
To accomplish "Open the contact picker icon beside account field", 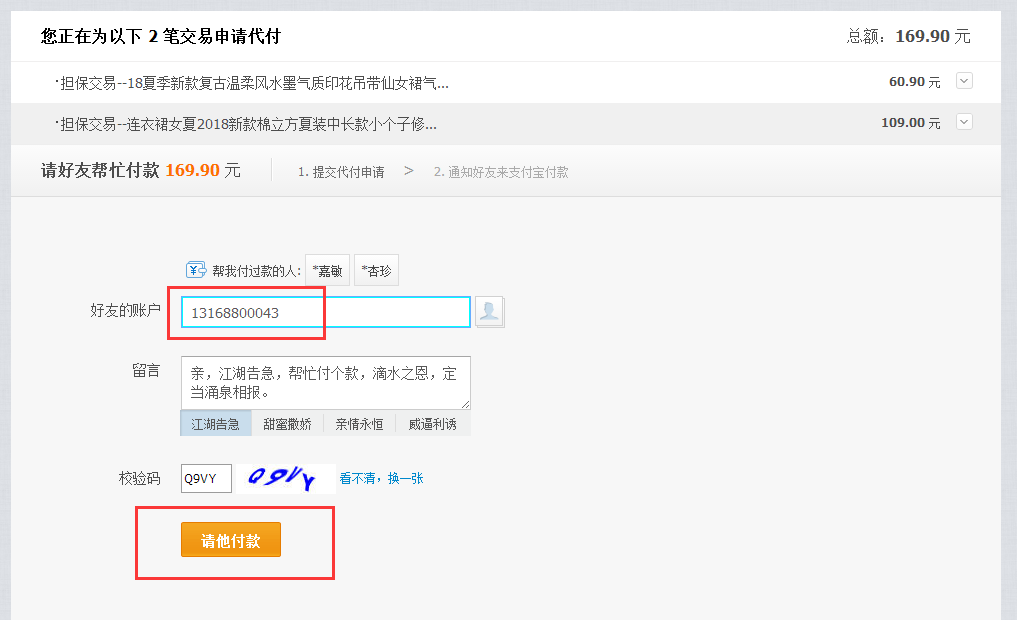I will click(x=489, y=312).
